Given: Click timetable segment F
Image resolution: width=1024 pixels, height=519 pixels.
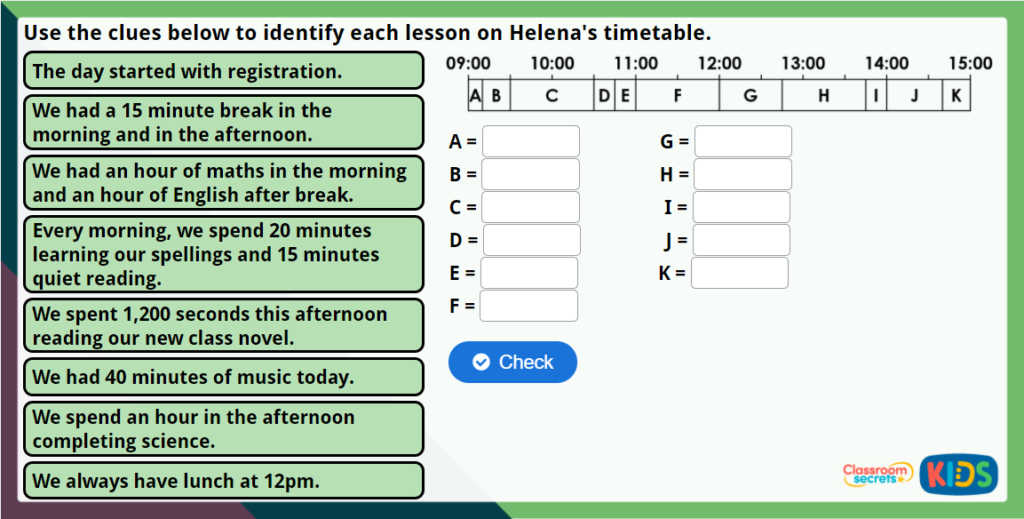Looking at the screenshot, I should (x=677, y=96).
